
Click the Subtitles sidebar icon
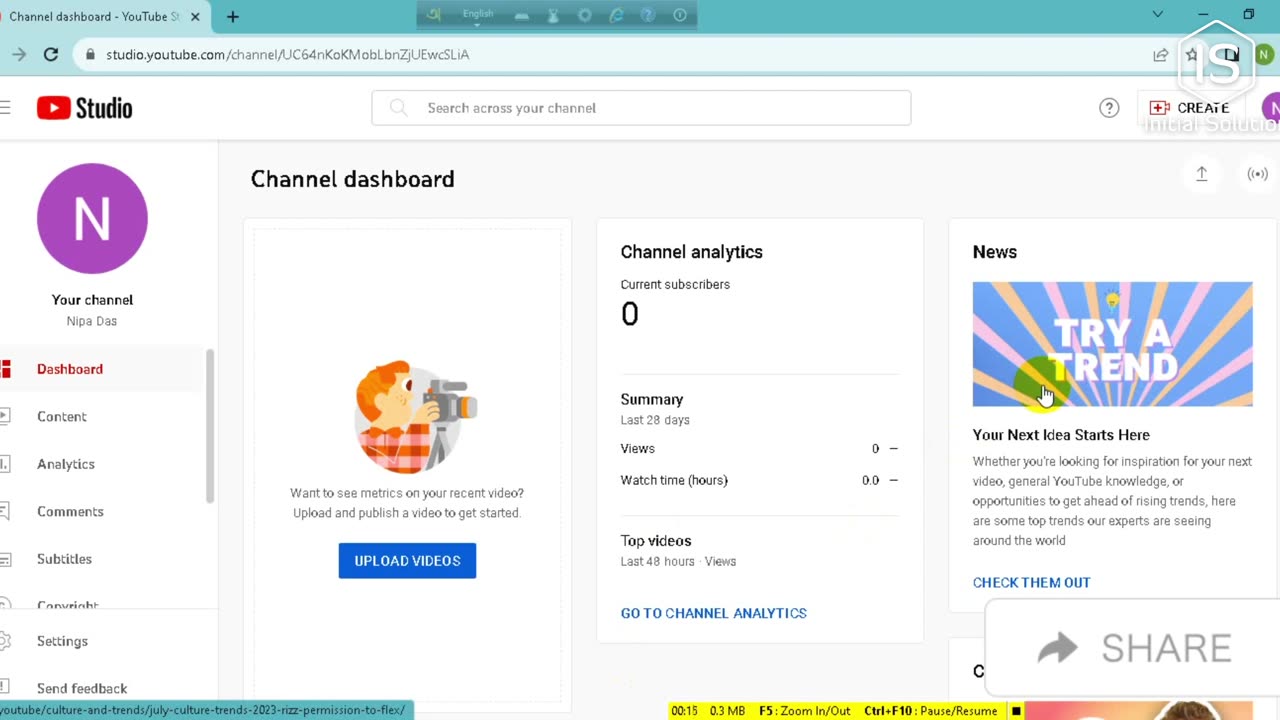tap(5, 559)
